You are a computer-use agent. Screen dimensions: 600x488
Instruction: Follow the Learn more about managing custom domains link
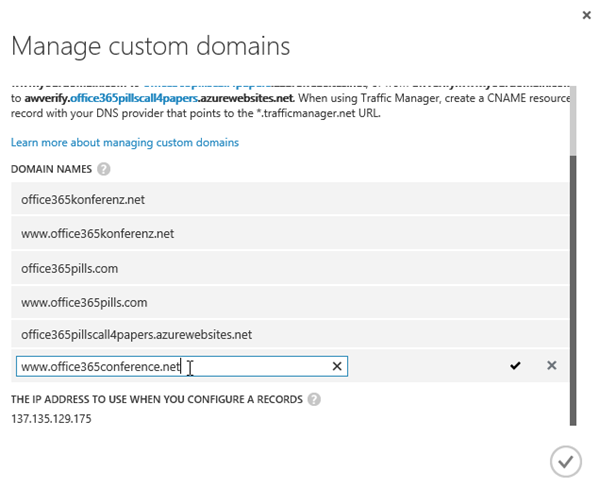[125, 143]
